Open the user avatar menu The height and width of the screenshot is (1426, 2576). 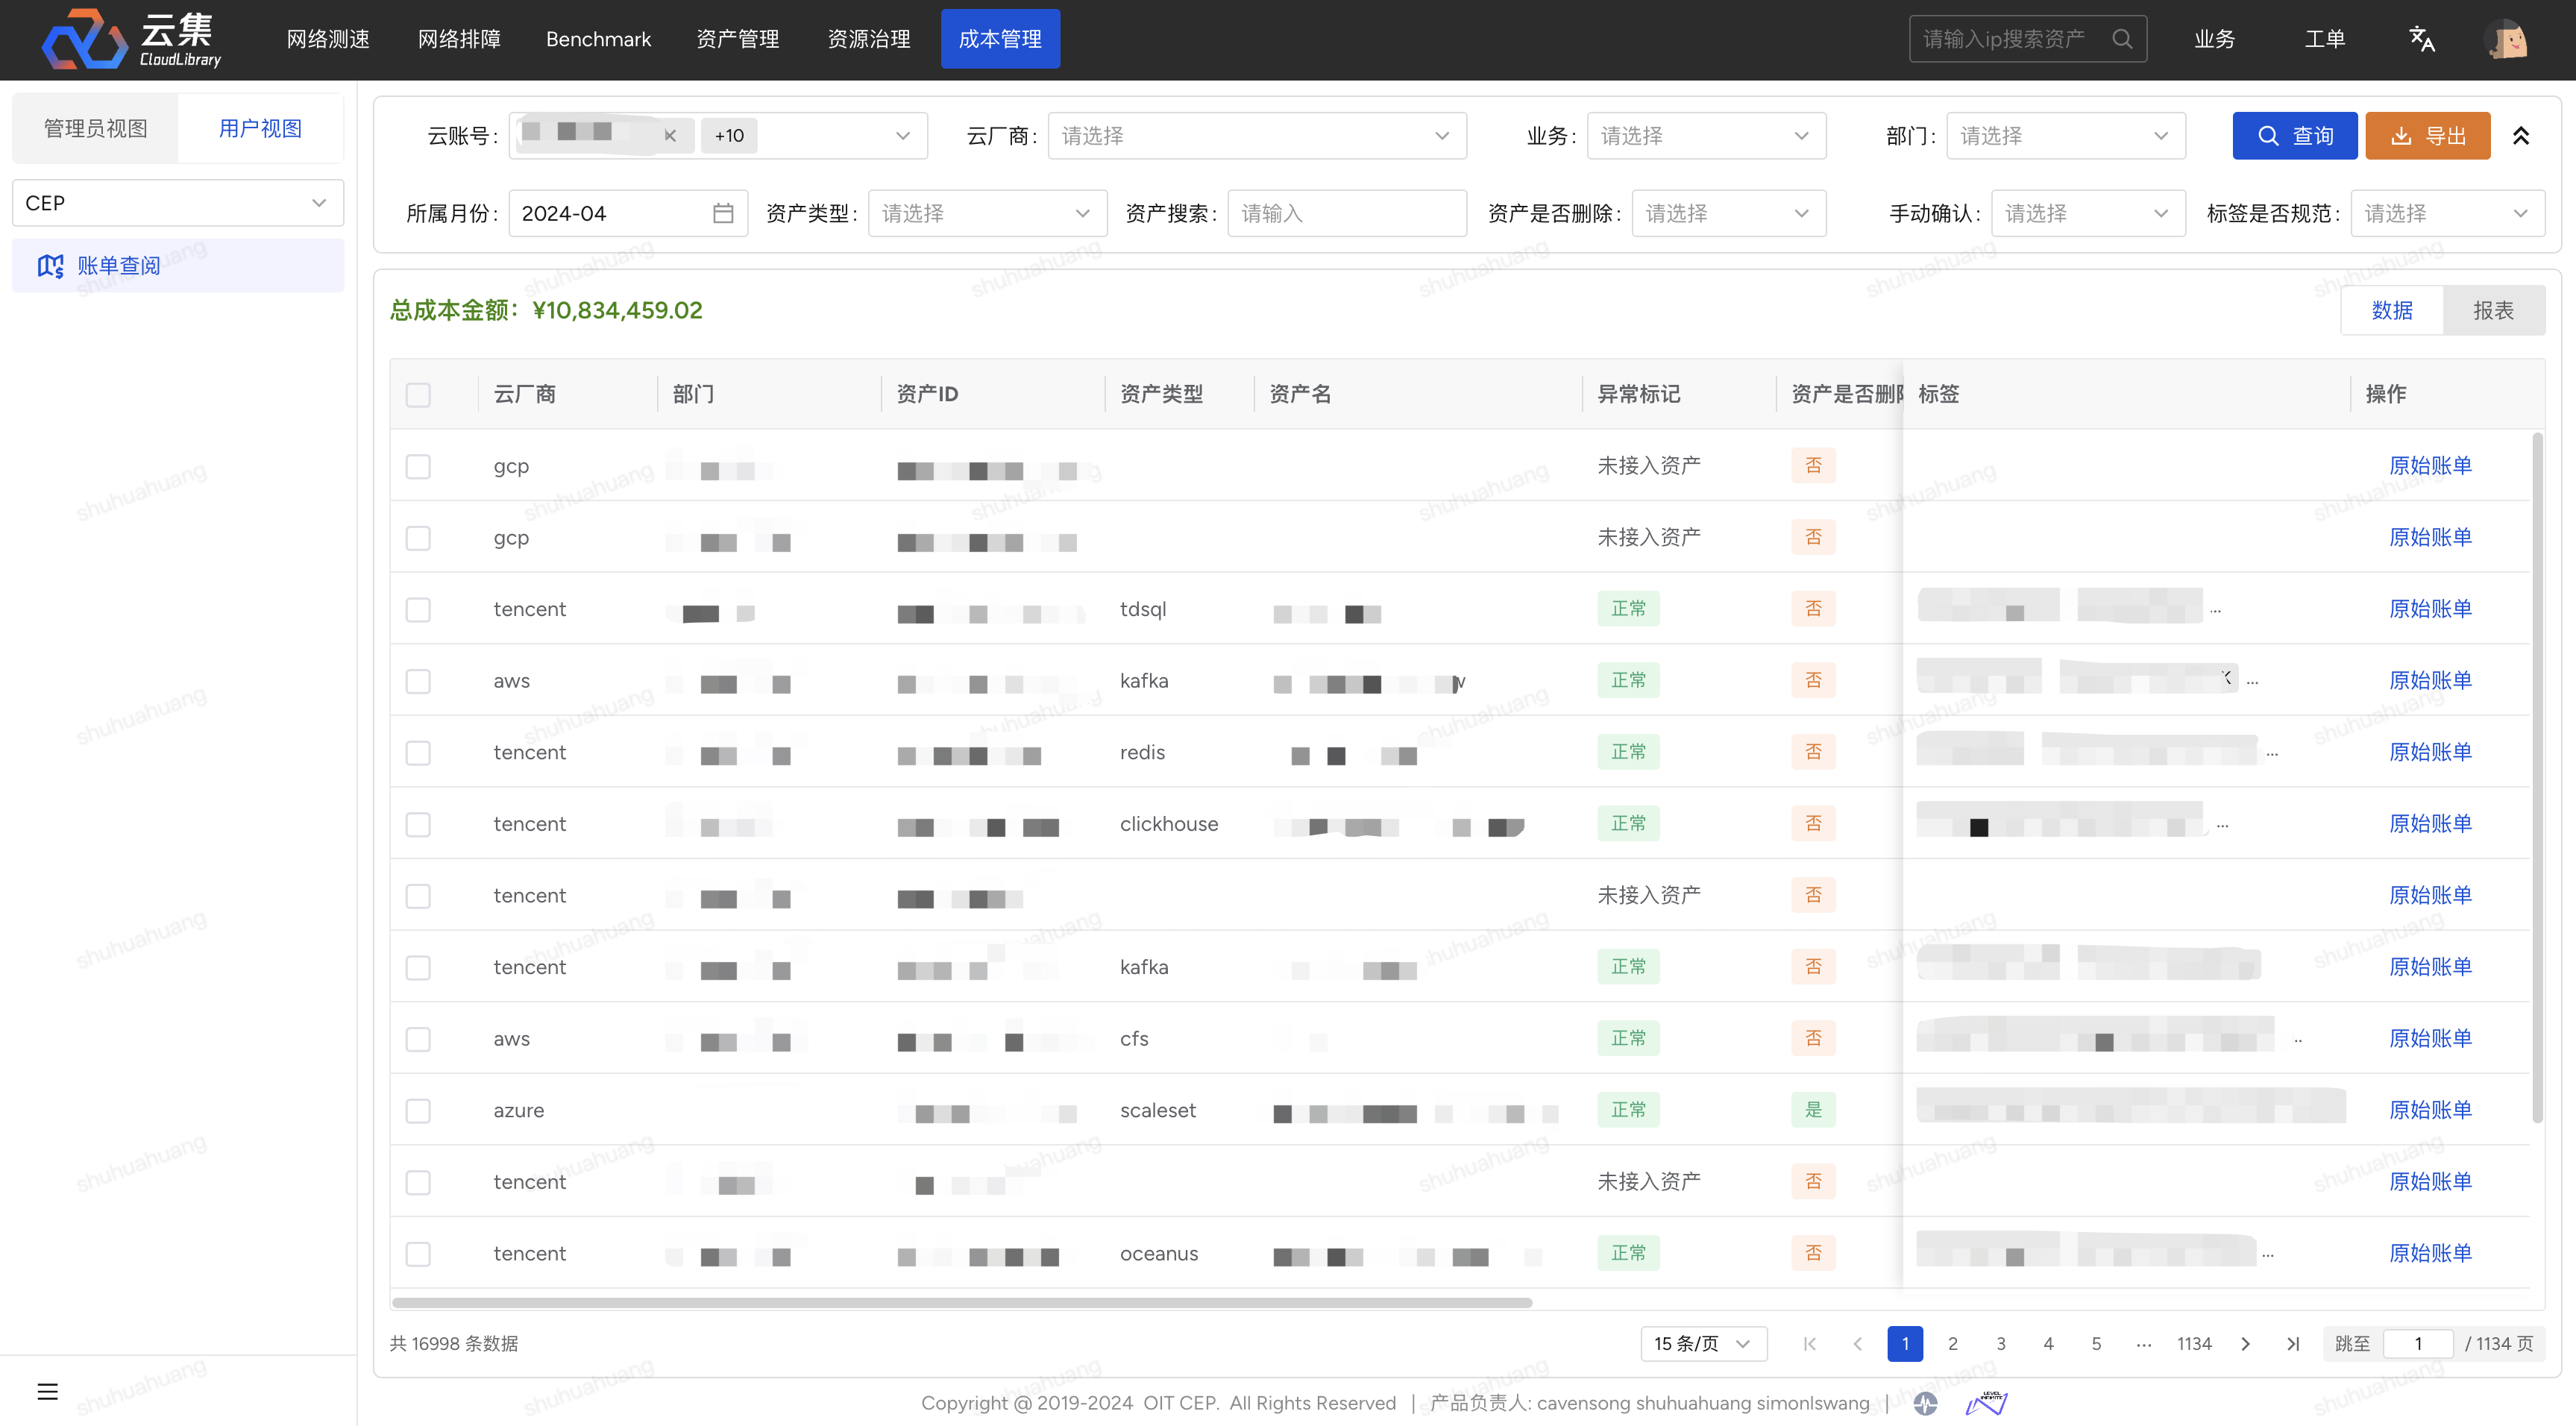click(x=2506, y=39)
